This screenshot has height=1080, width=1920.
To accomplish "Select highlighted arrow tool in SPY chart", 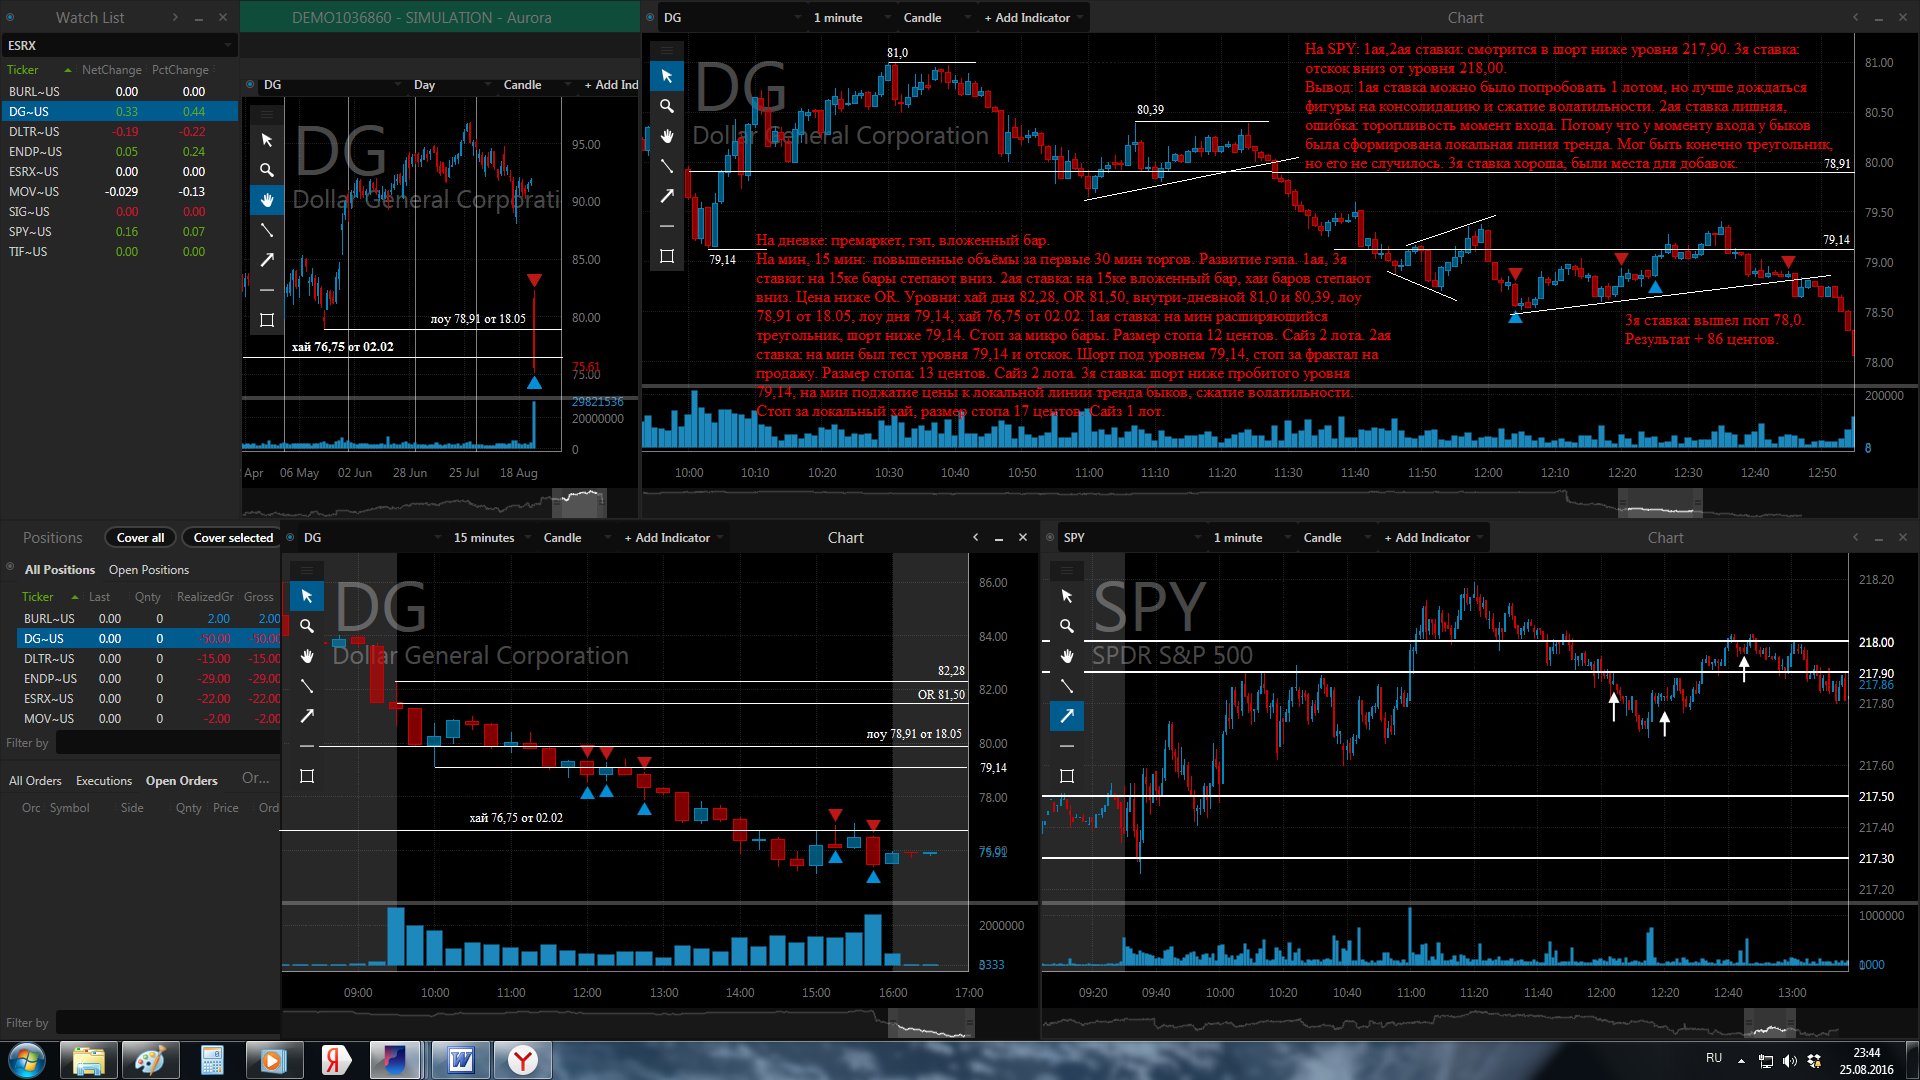I will coord(1067,716).
